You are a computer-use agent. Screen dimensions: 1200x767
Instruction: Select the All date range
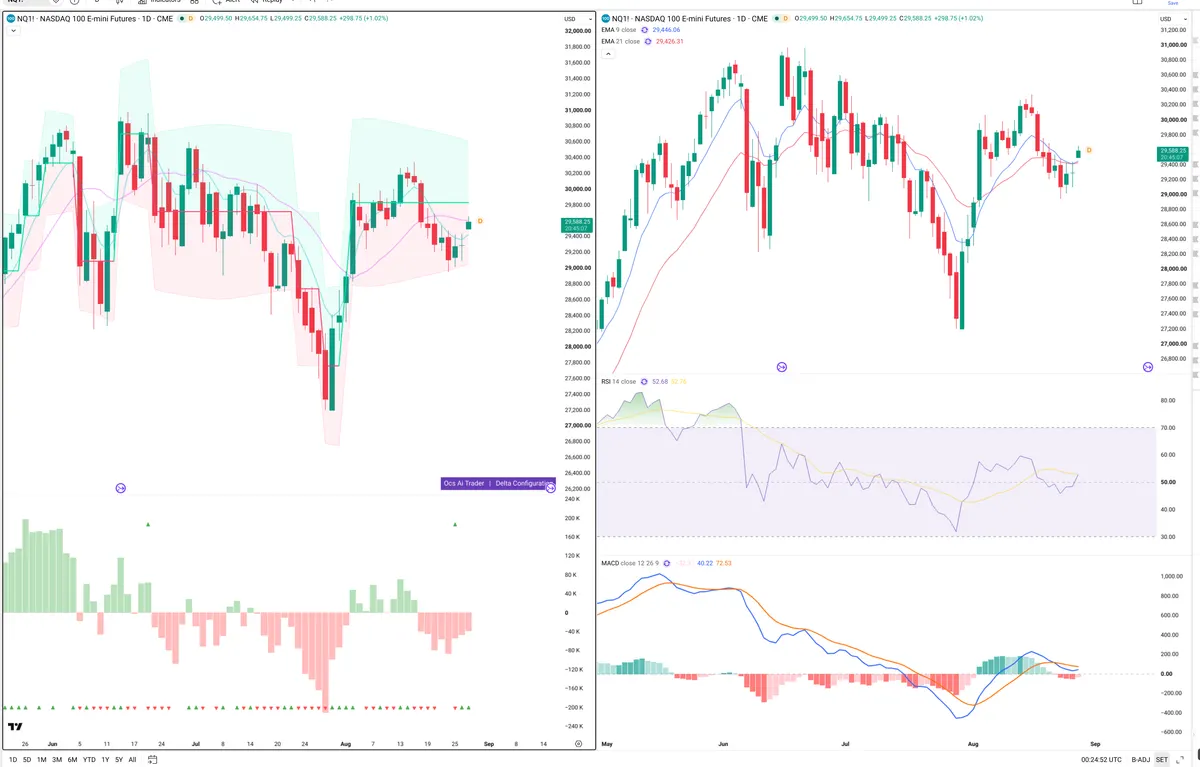(132, 760)
